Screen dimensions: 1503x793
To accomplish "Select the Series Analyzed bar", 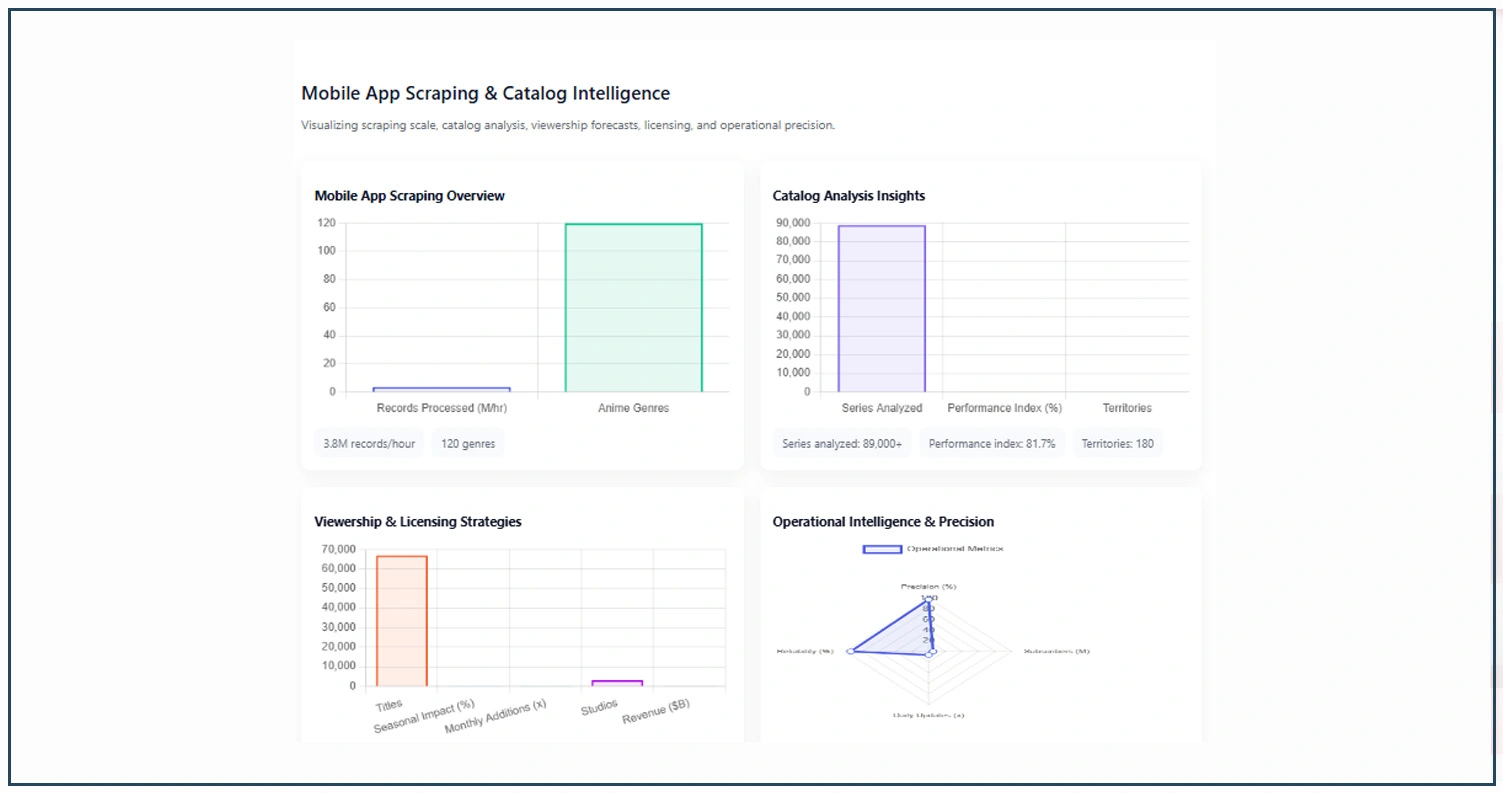I will click(x=882, y=310).
